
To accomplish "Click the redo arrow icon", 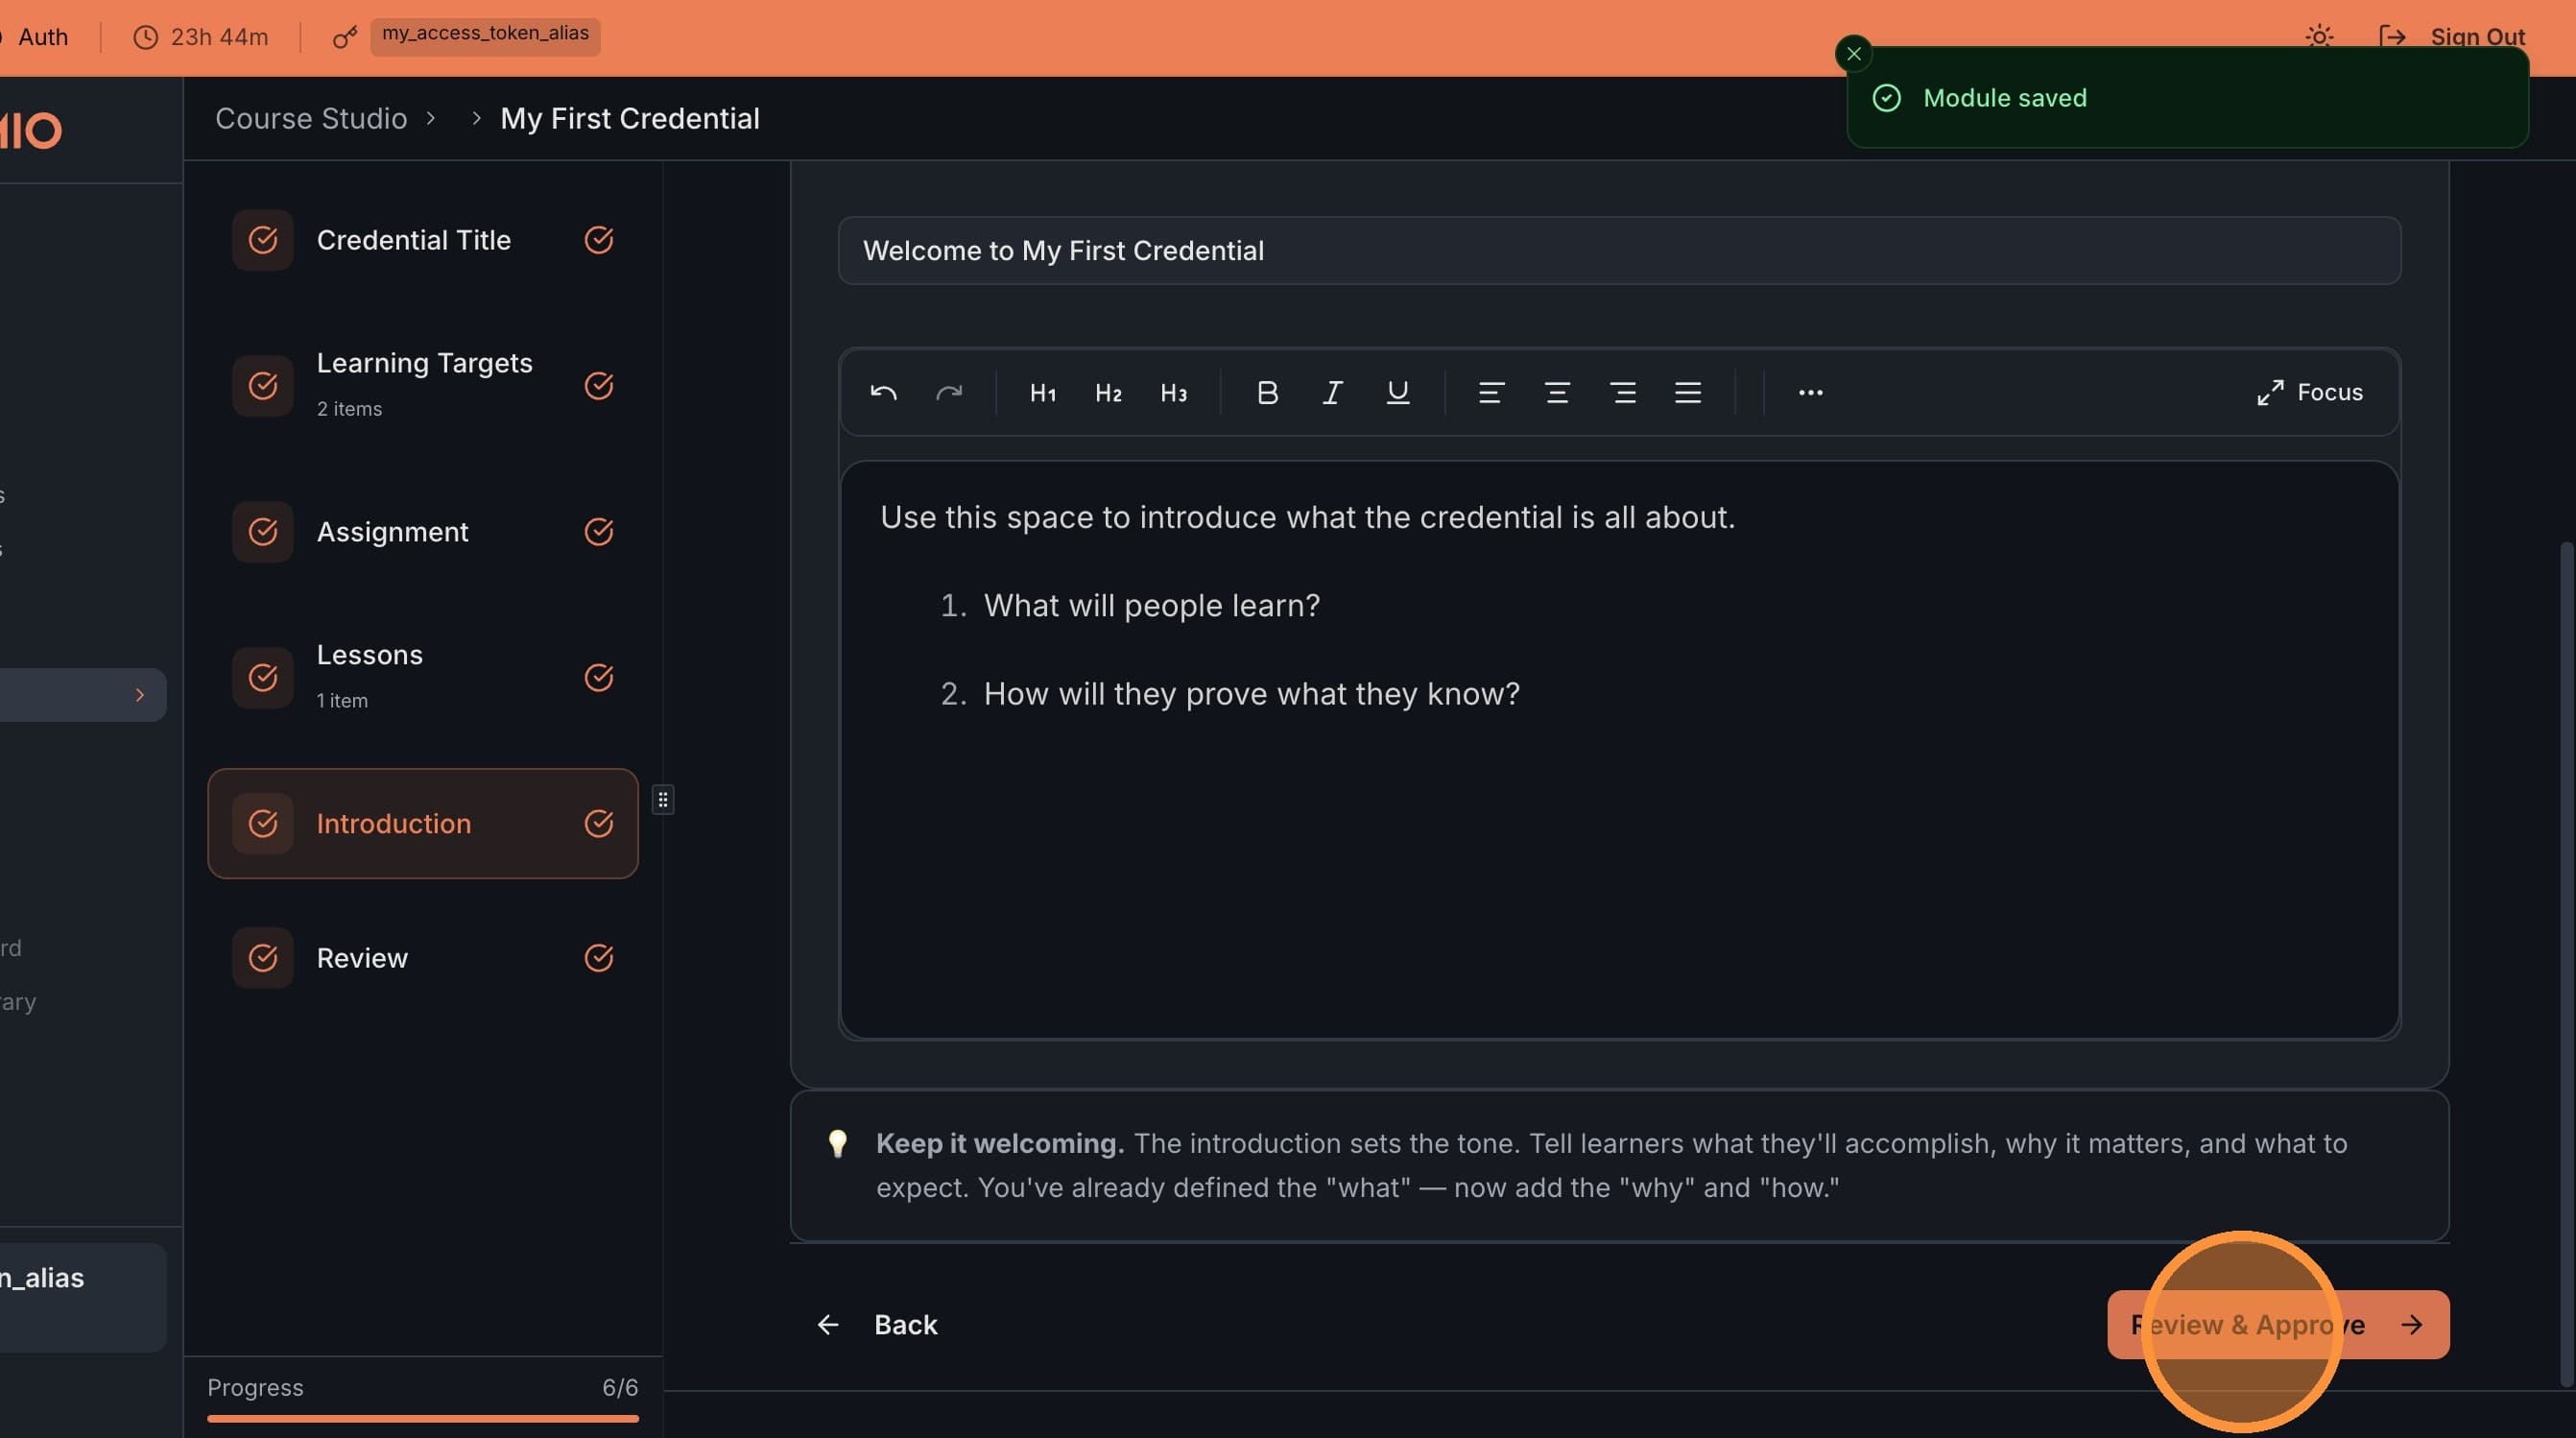I will [948, 392].
